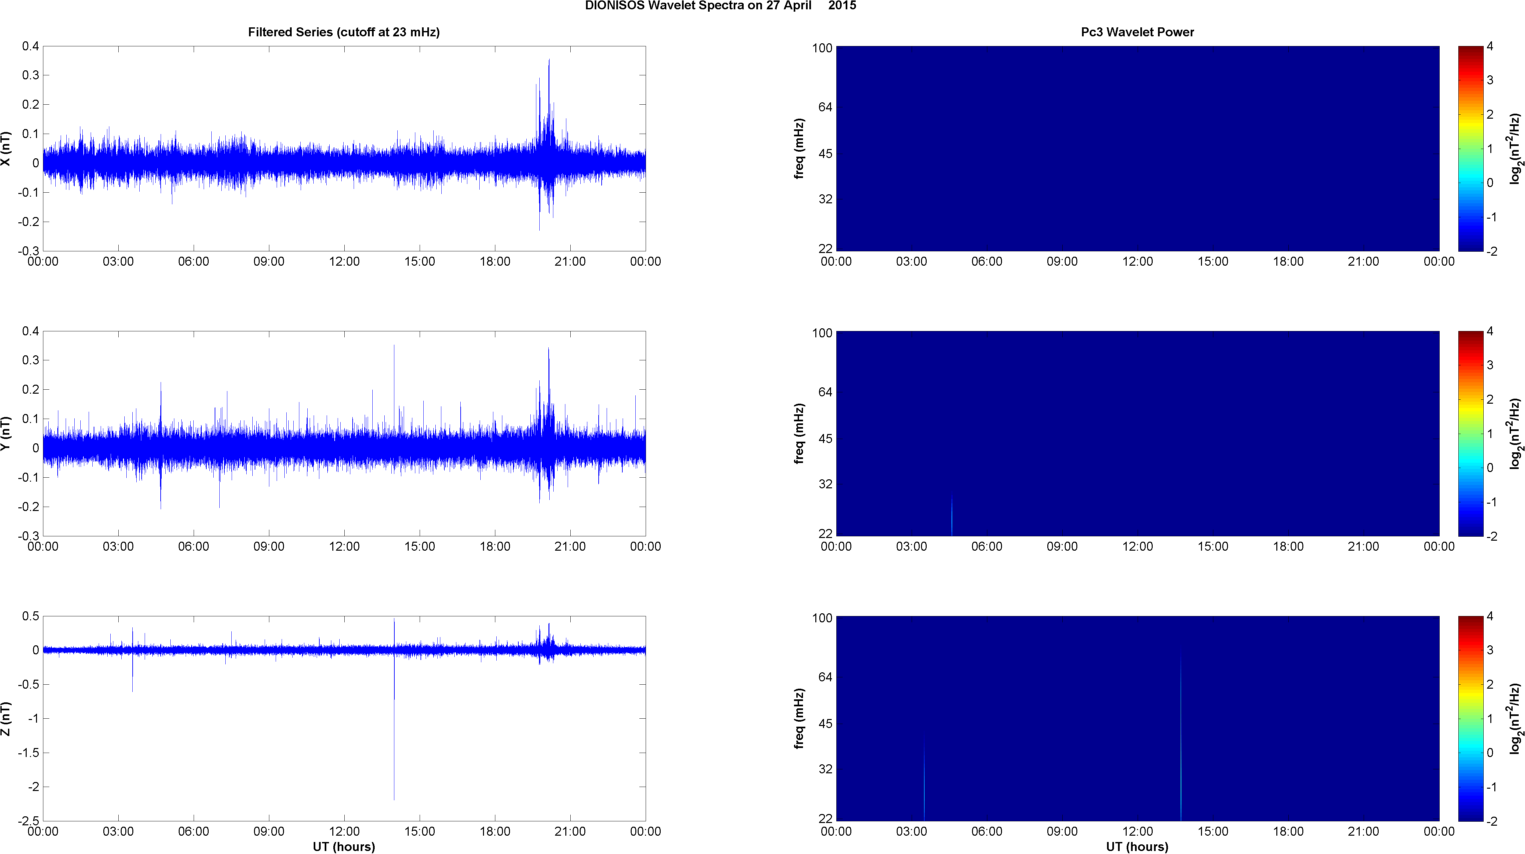Image resolution: width=1525 pixels, height=854 pixels.
Task: Click UT (hours) label under bottom wavelet plot
Action: (1137, 847)
